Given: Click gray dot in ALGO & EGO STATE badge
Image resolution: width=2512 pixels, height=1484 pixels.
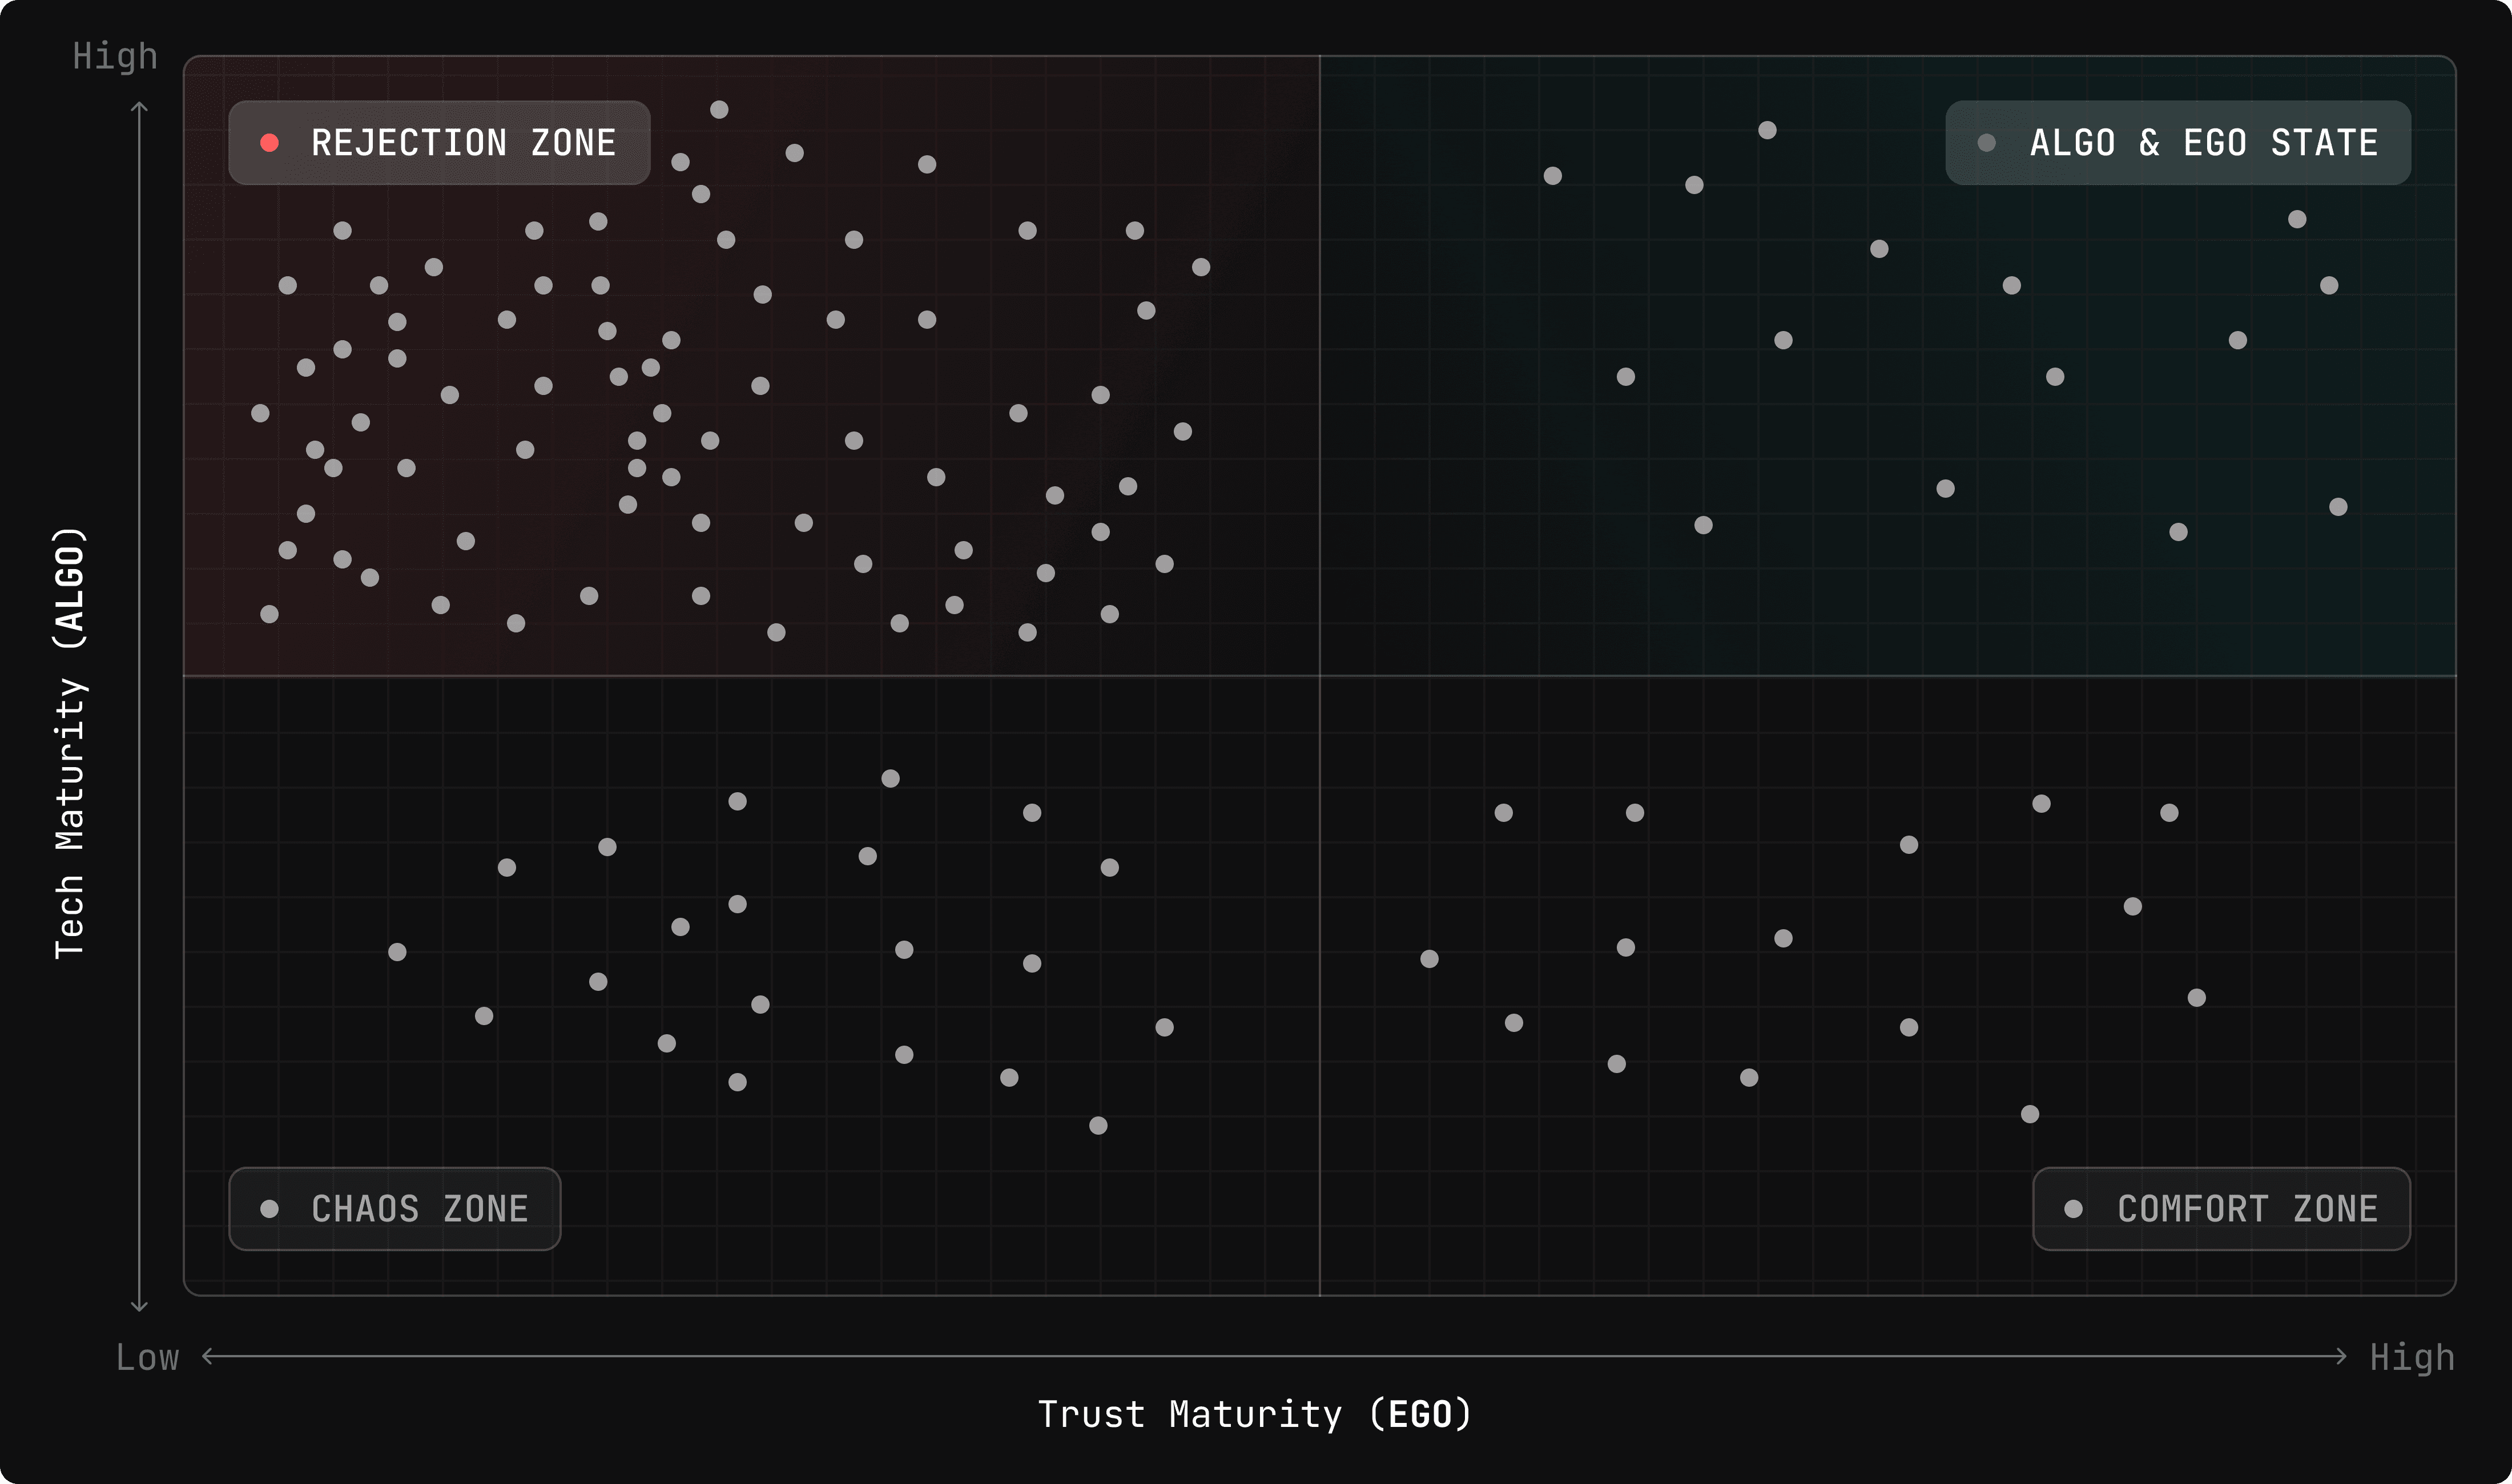Looking at the screenshot, I should (x=1987, y=143).
